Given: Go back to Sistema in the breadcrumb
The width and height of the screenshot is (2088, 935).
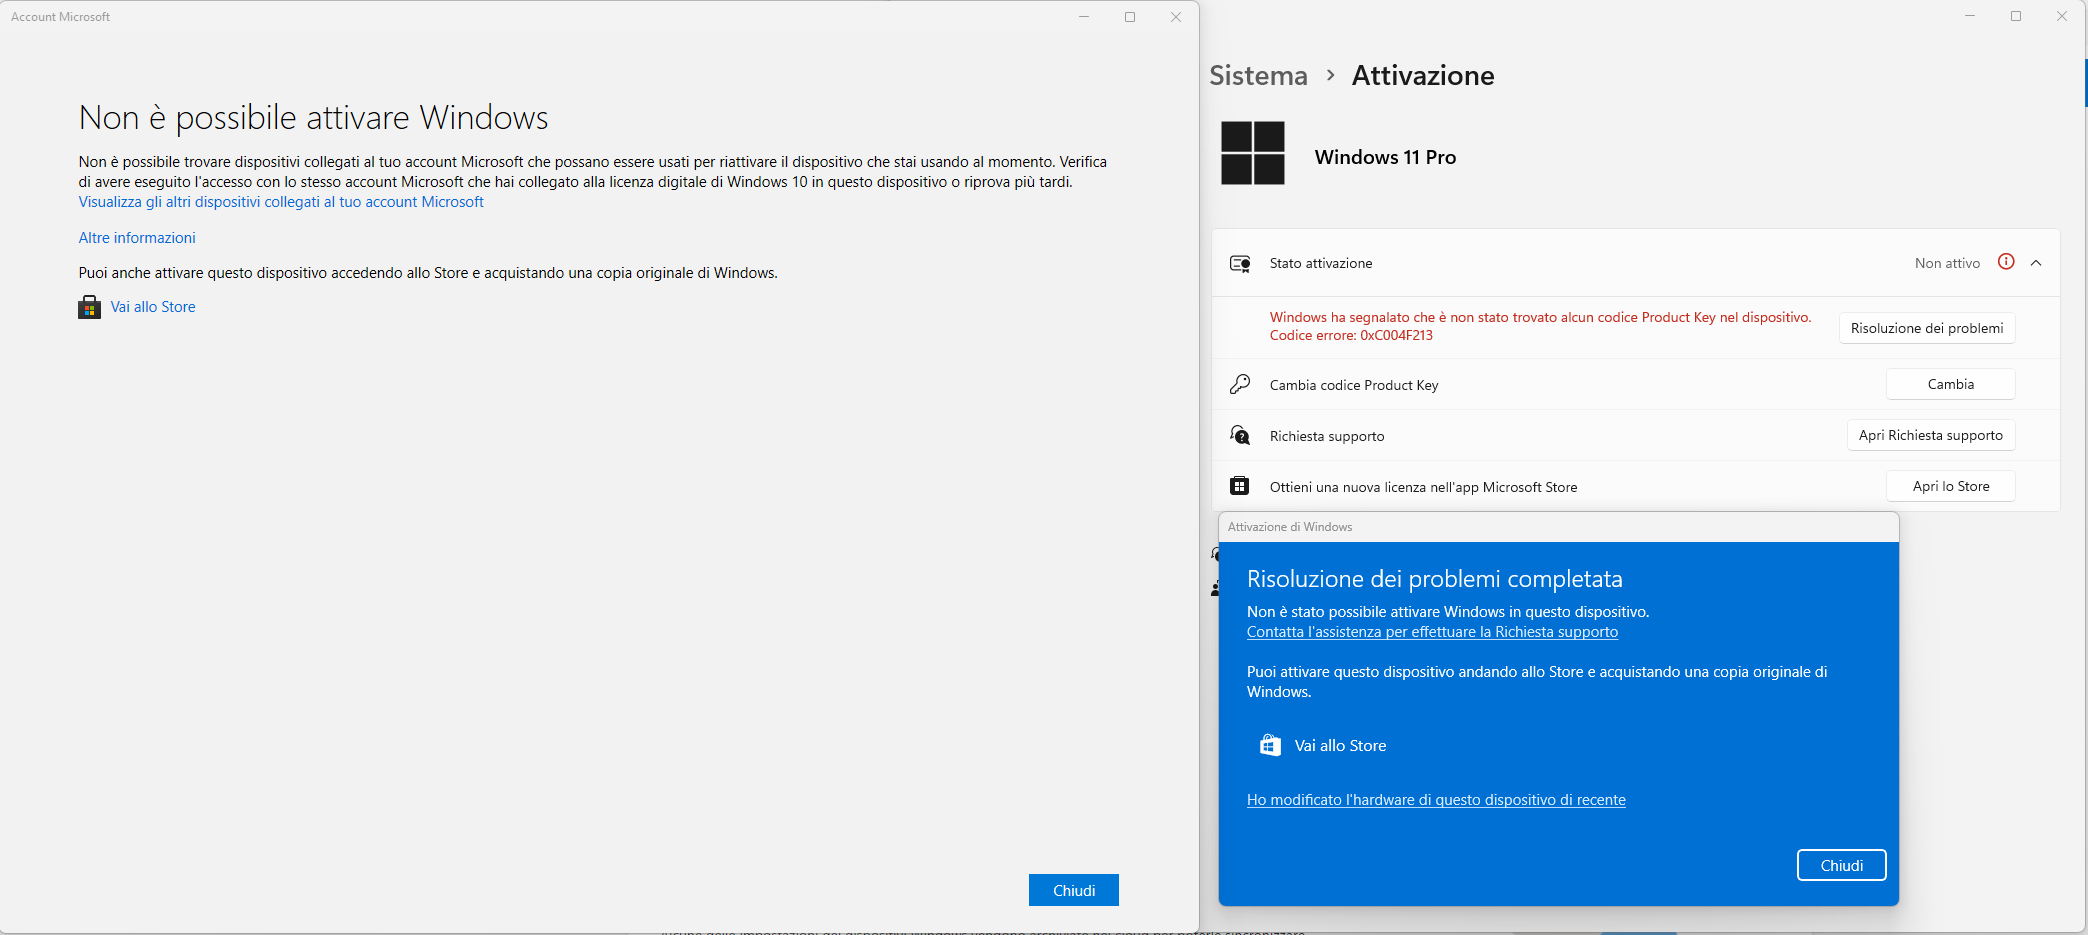Looking at the screenshot, I should pyautogui.click(x=1258, y=76).
